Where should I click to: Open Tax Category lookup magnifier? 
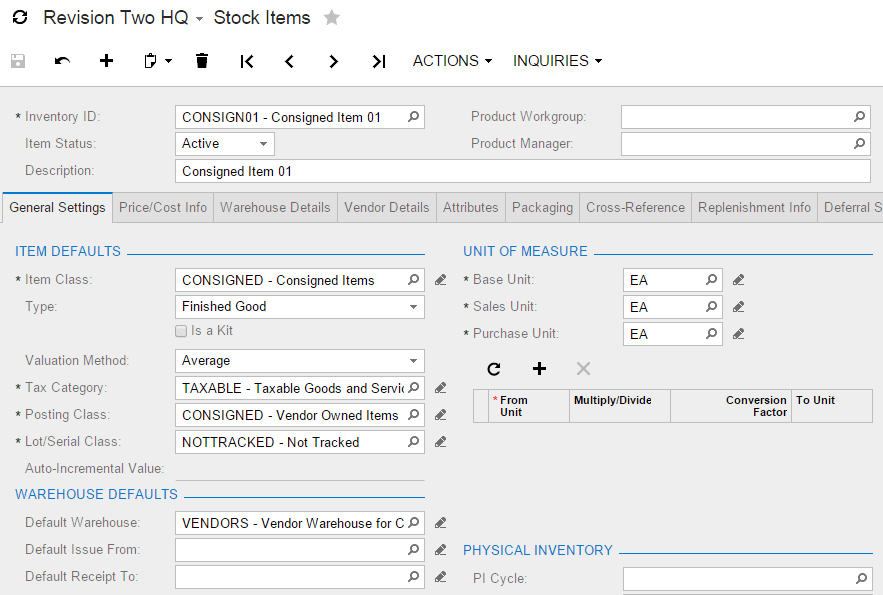[x=413, y=388]
